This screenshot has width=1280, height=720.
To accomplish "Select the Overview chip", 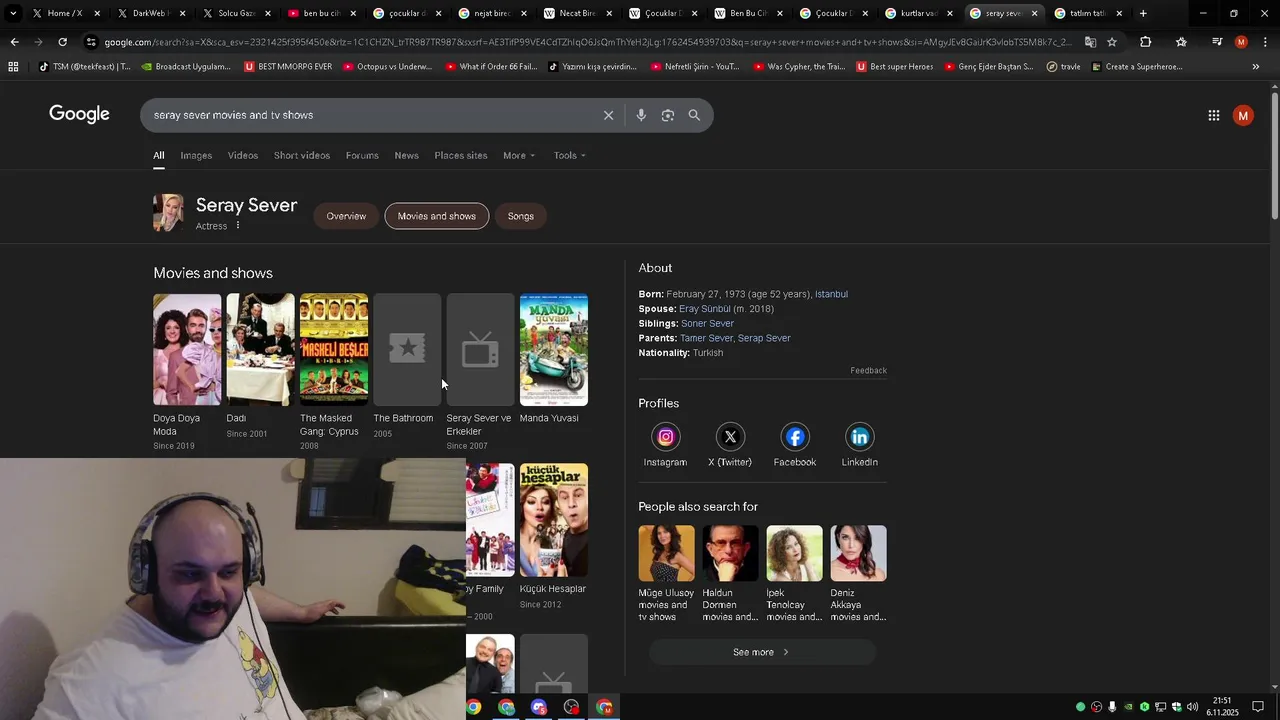I will coord(346,216).
